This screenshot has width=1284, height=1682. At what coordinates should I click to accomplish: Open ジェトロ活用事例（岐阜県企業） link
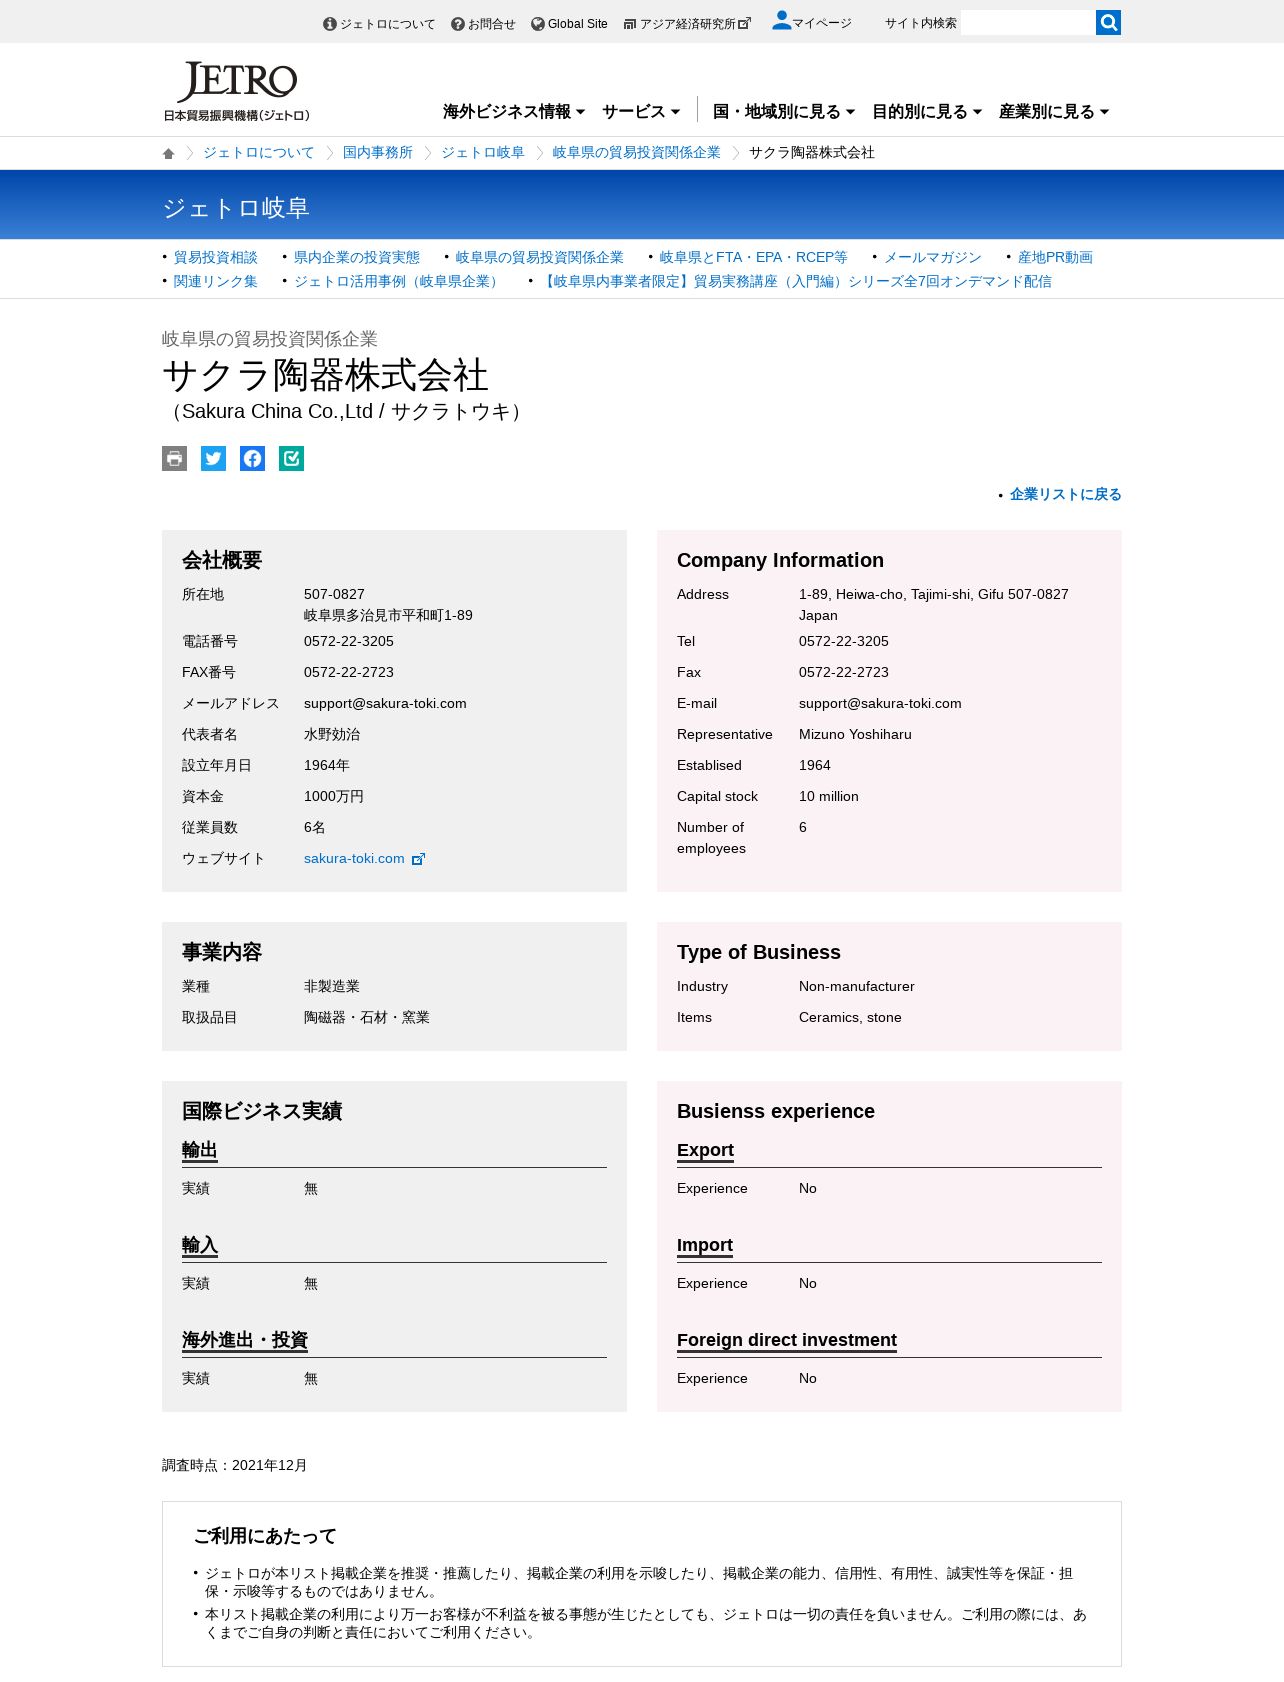[399, 282]
